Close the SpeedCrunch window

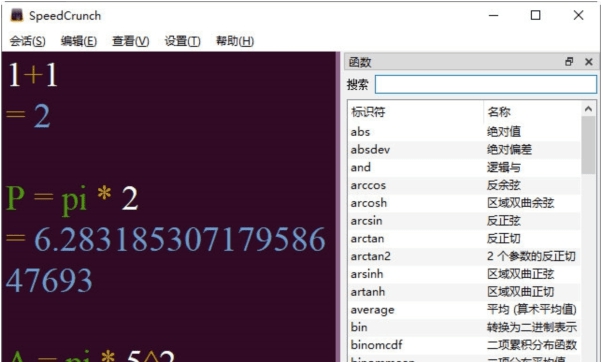click(x=578, y=15)
